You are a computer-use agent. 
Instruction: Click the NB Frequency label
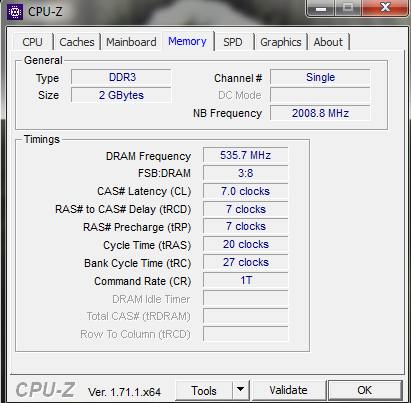tap(227, 113)
